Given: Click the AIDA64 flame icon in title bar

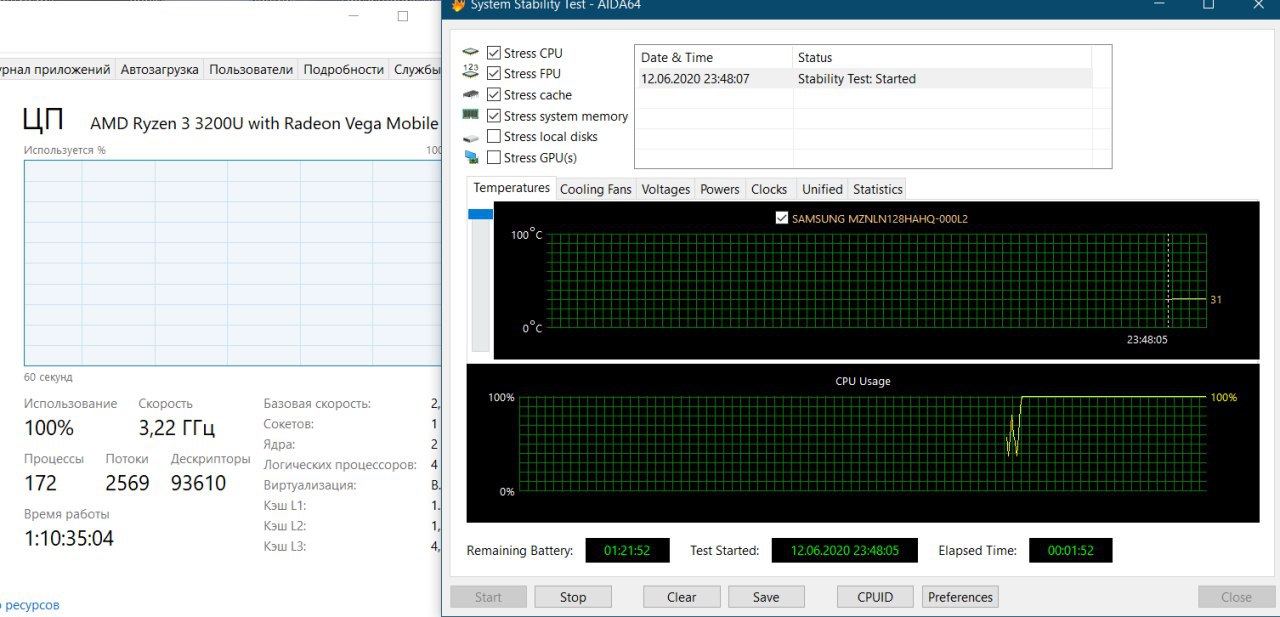Looking at the screenshot, I should click(x=458, y=5).
